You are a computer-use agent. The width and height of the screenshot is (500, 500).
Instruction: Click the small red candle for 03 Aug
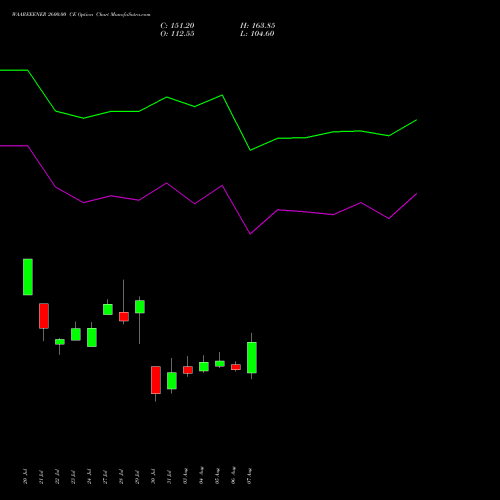(188, 370)
